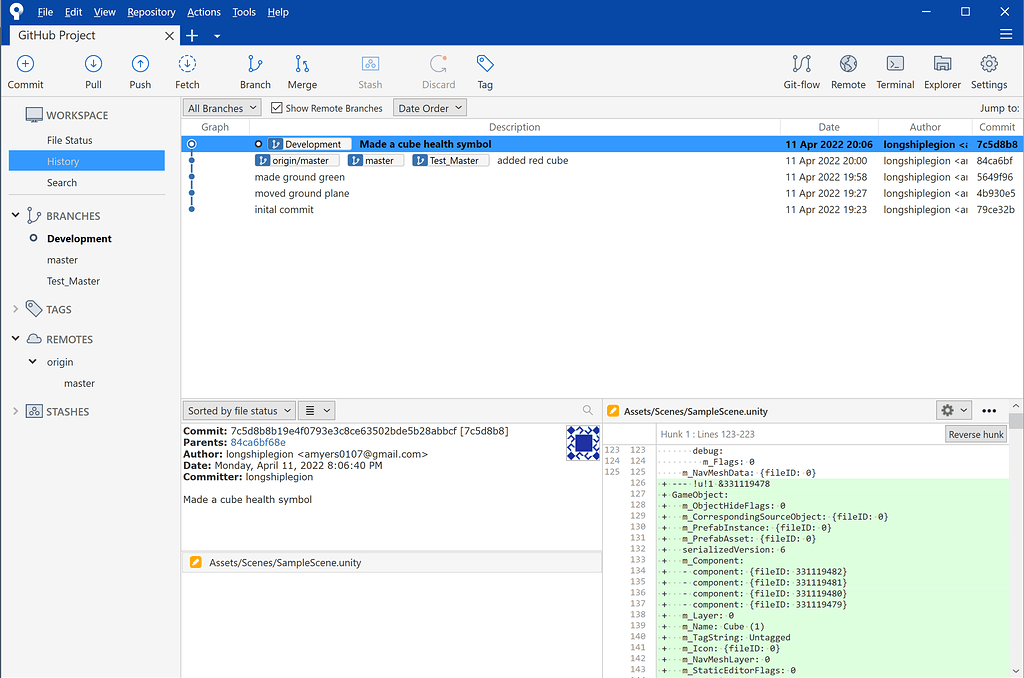Viewport: 1024px width, 678px height.
Task: Open the Actions menu
Action: [x=204, y=12]
